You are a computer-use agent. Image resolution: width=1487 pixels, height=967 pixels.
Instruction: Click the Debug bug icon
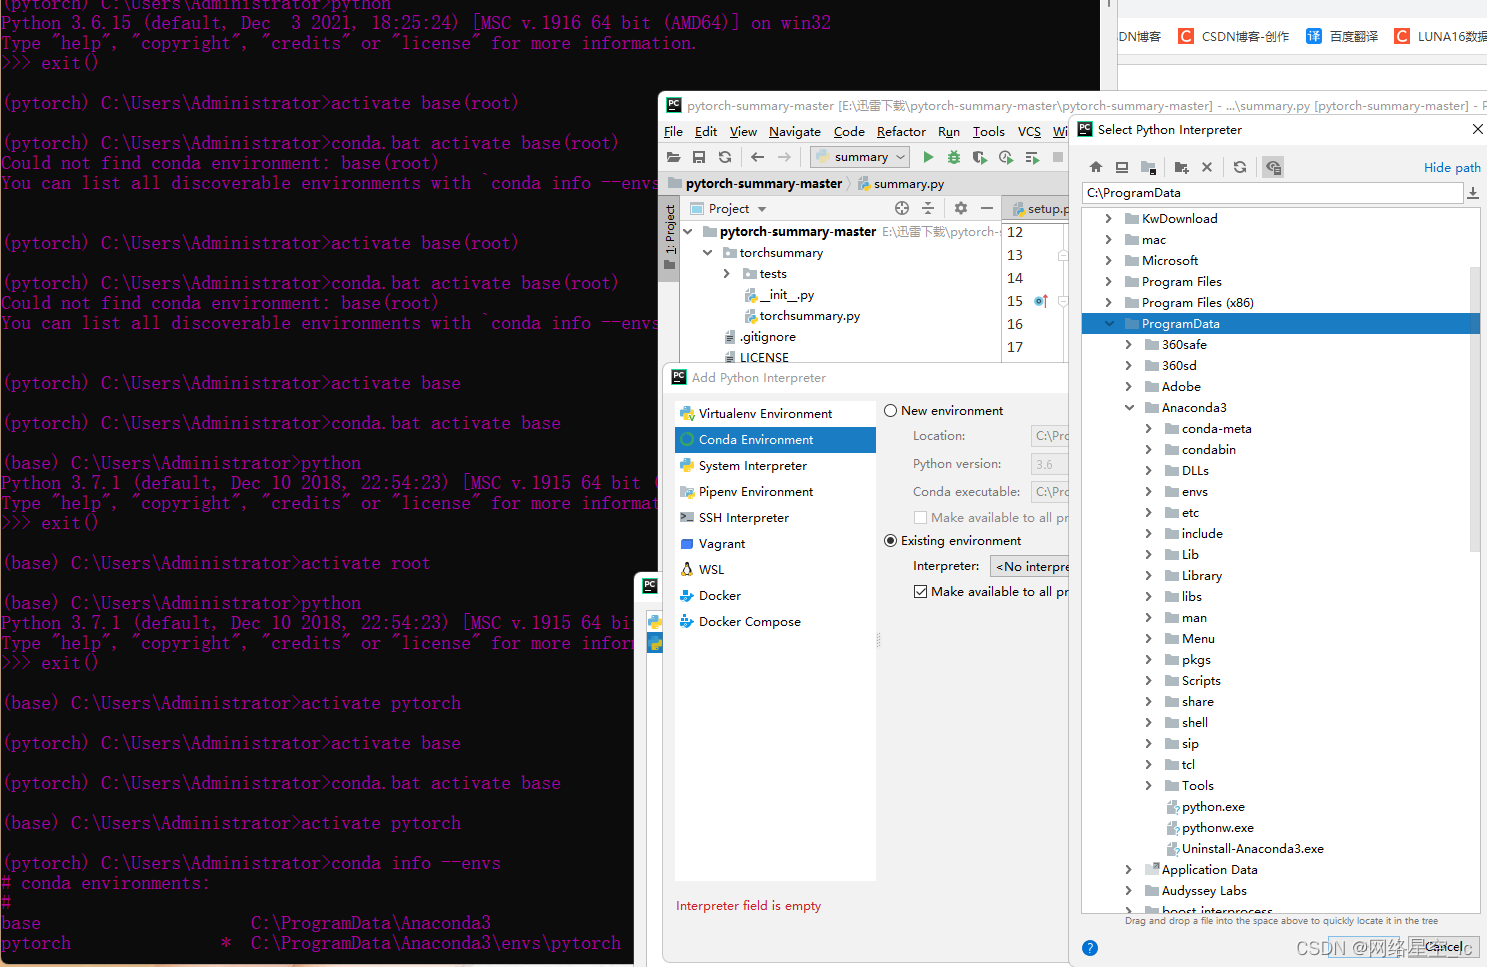[x=954, y=157]
